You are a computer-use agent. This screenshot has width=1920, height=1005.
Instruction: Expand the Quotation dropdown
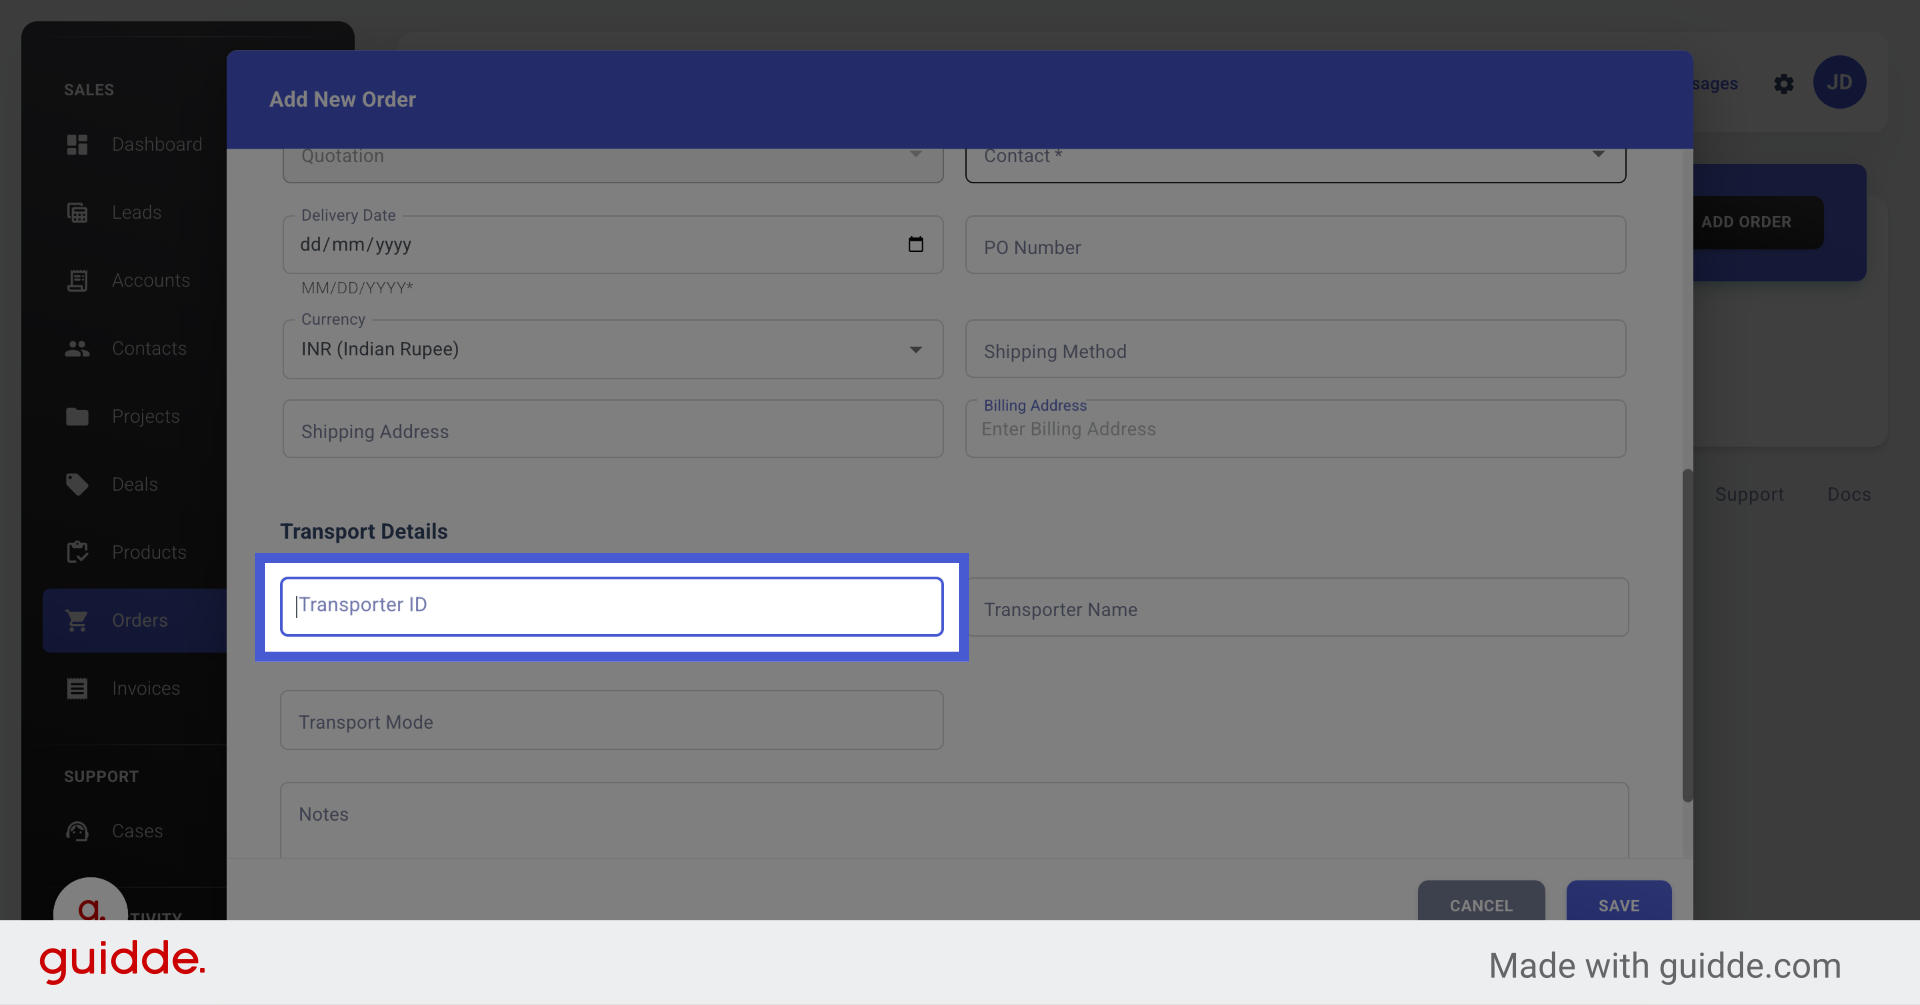pos(914,155)
